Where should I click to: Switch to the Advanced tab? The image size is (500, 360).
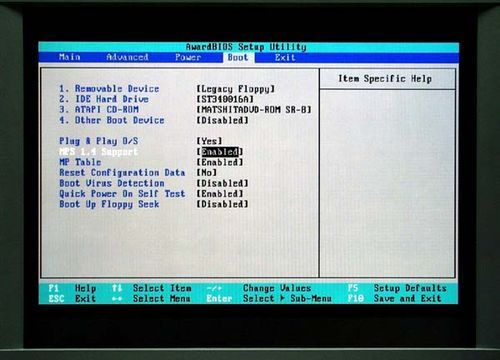click(127, 57)
